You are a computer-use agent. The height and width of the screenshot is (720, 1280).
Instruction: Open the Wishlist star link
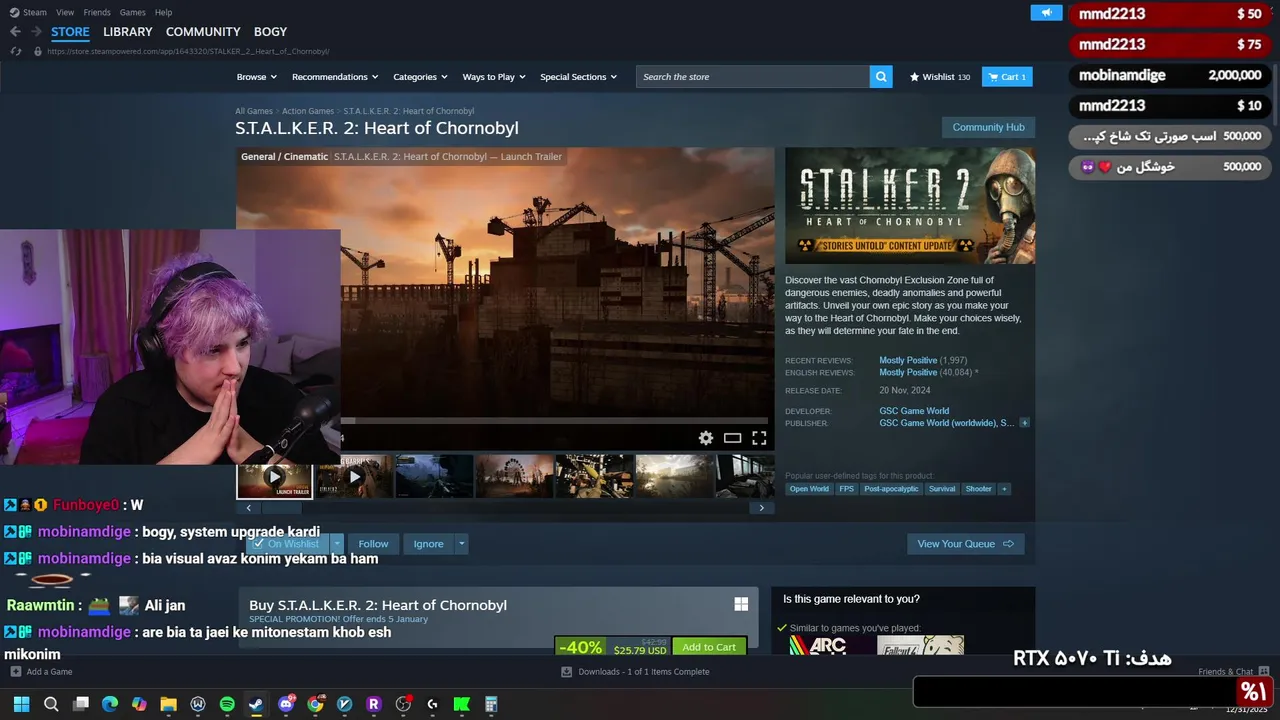tap(940, 77)
